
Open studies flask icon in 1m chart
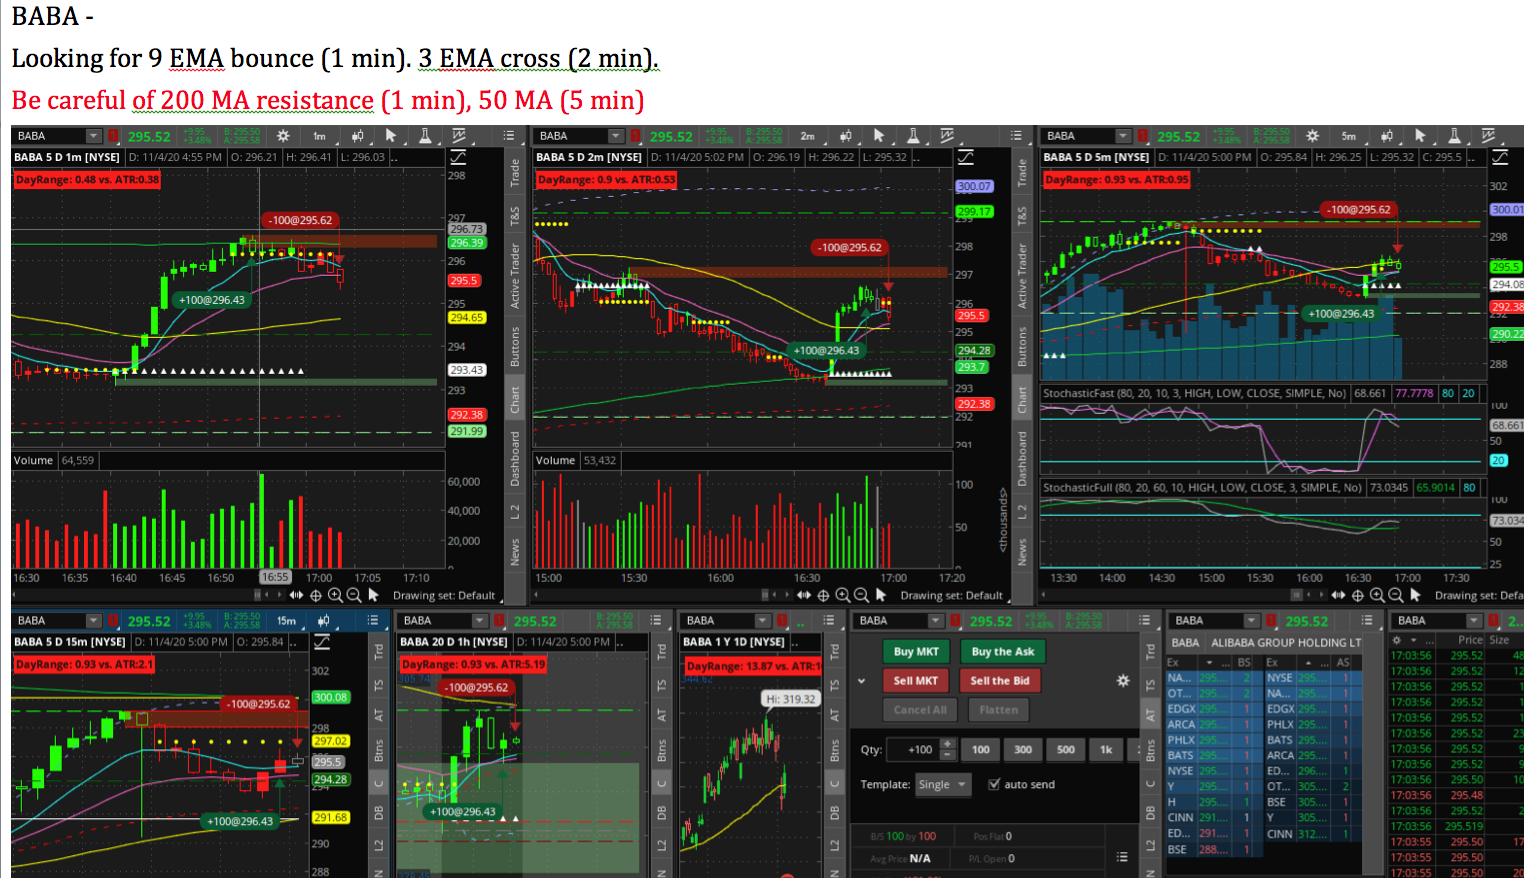(425, 136)
